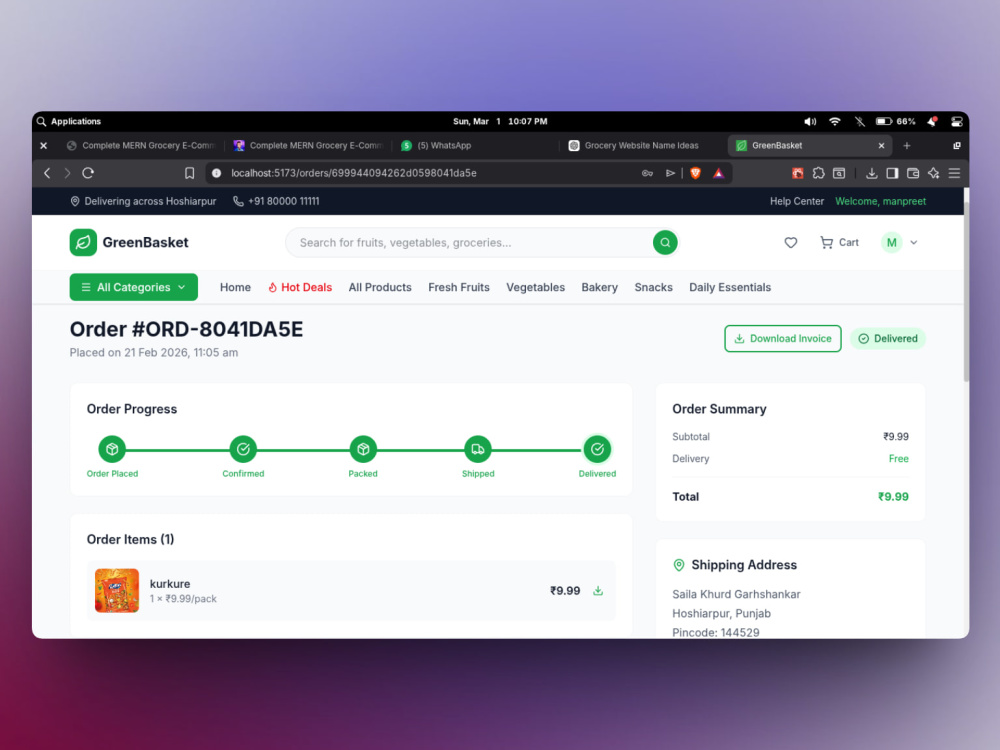Click the battery indicator in menu bar
The image size is (1000, 750).
pyautogui.click(x=895, y=121)
